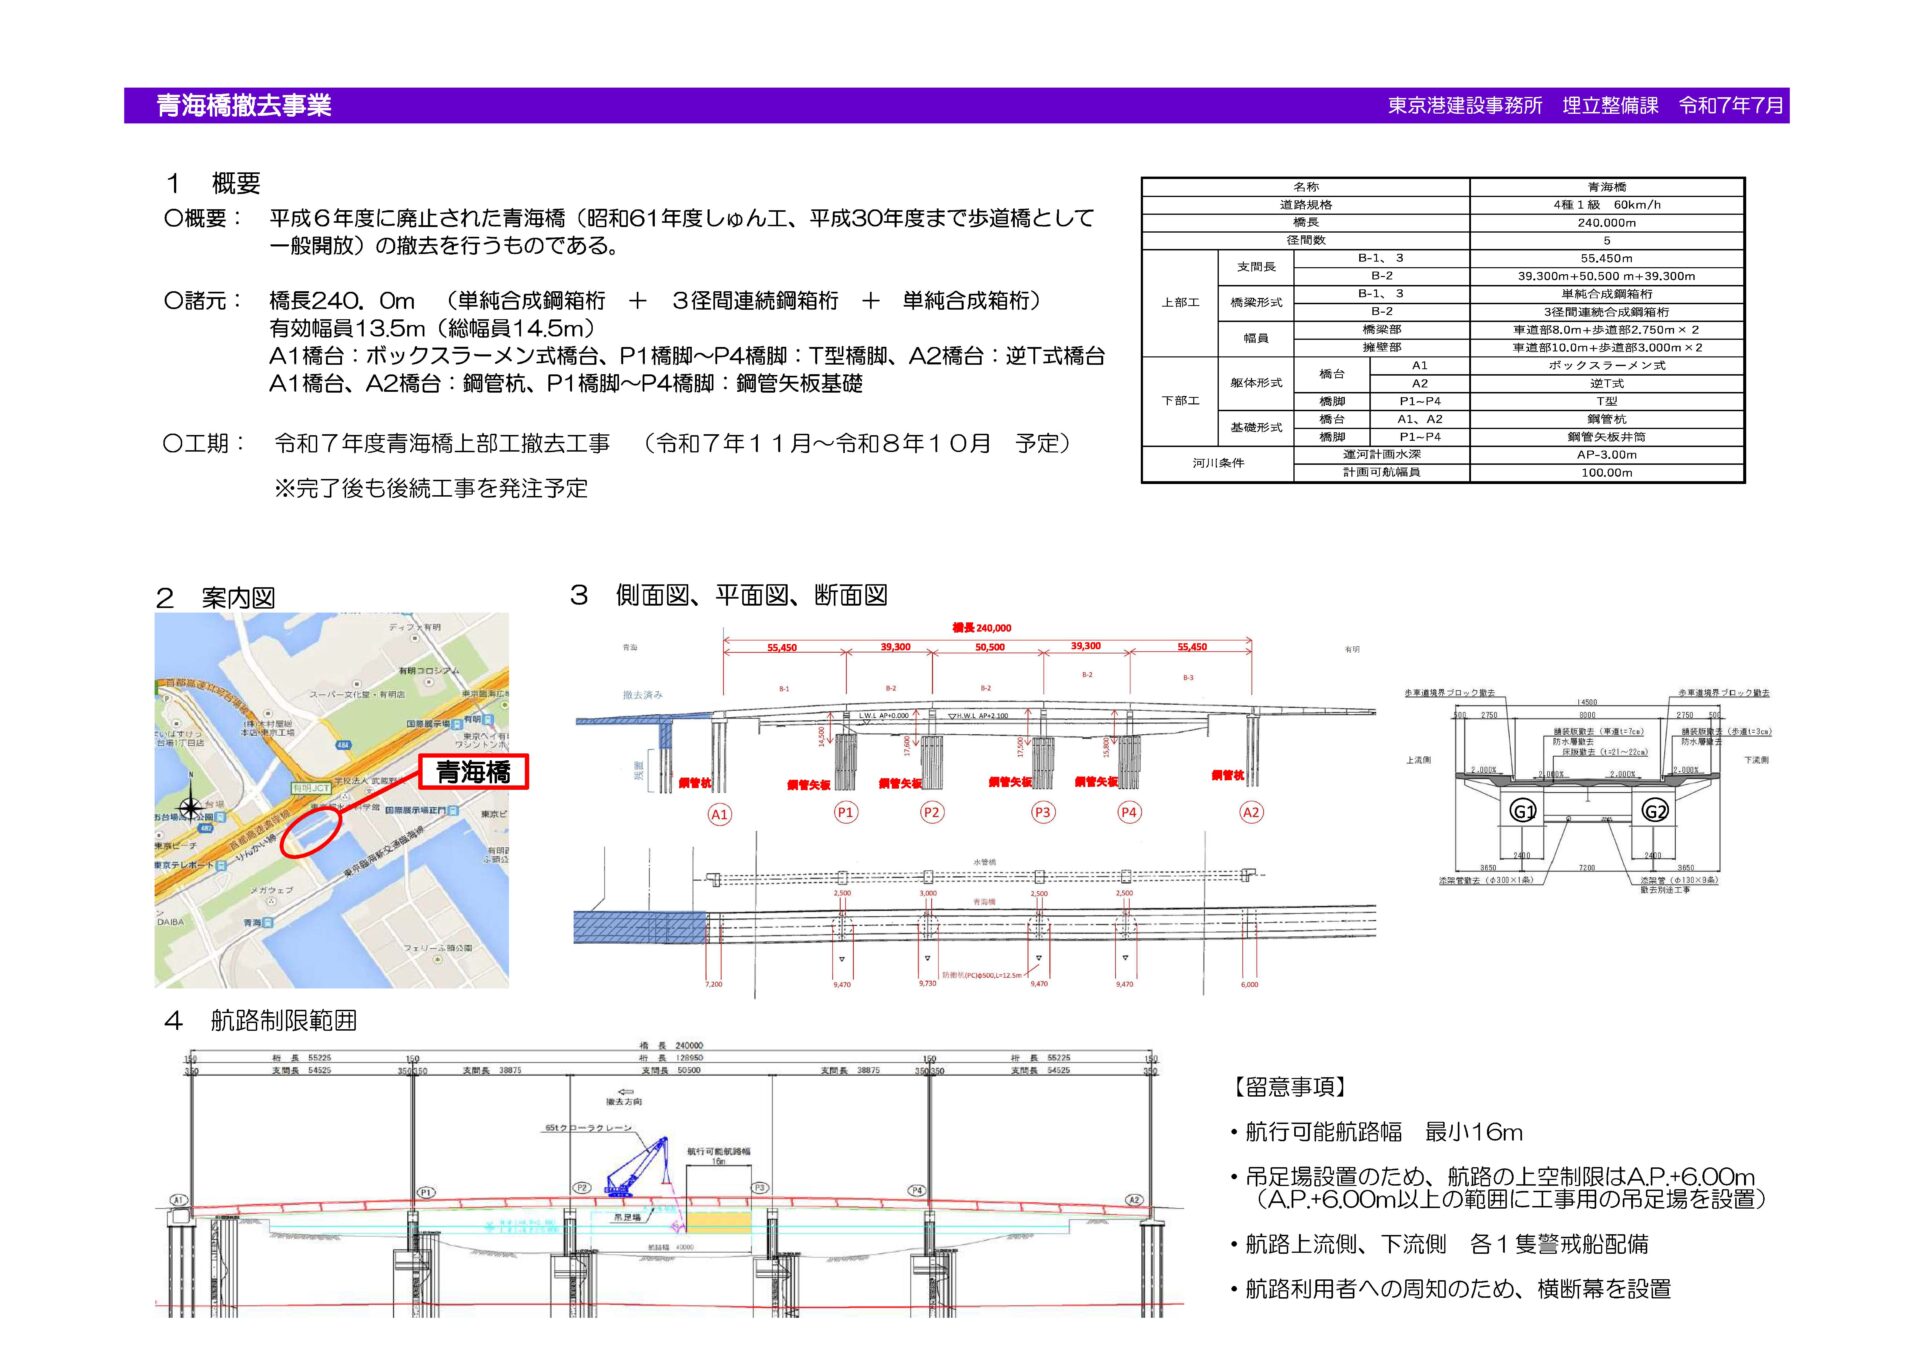
Task: Select the '2 案内図' section heading
Action: click(215, 597)
